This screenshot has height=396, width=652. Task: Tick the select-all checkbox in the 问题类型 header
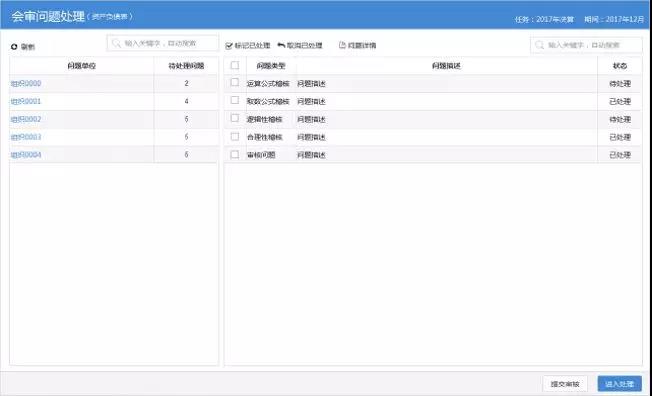click(235, 65)
